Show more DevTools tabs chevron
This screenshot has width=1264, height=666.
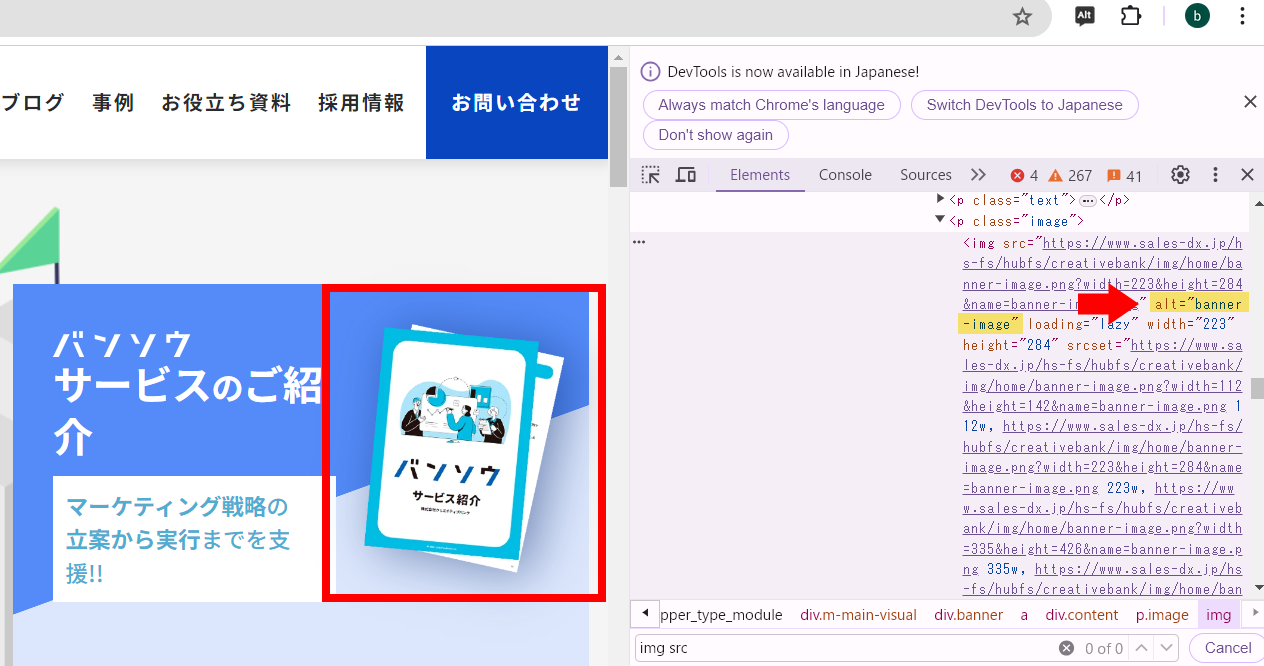click(978, 175)
